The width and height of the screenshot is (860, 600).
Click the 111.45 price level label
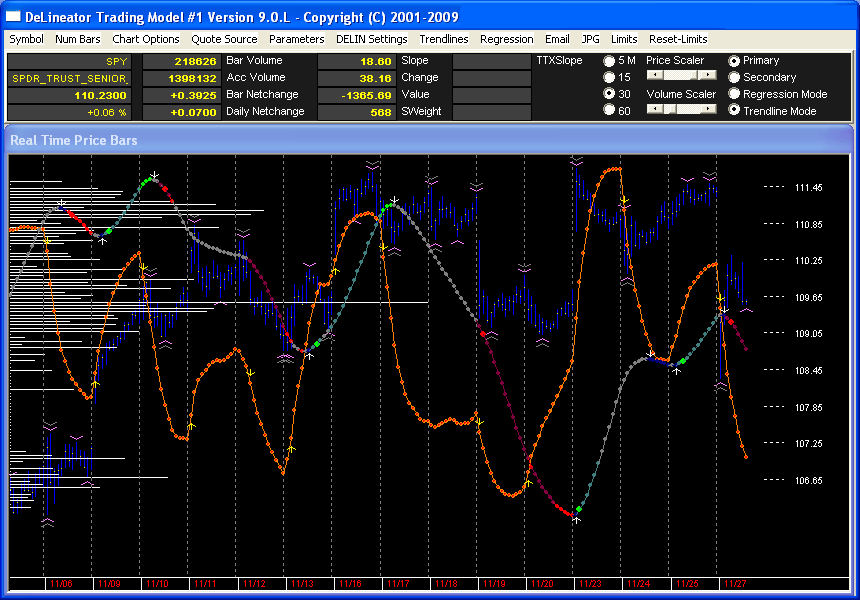pos(808,188)
